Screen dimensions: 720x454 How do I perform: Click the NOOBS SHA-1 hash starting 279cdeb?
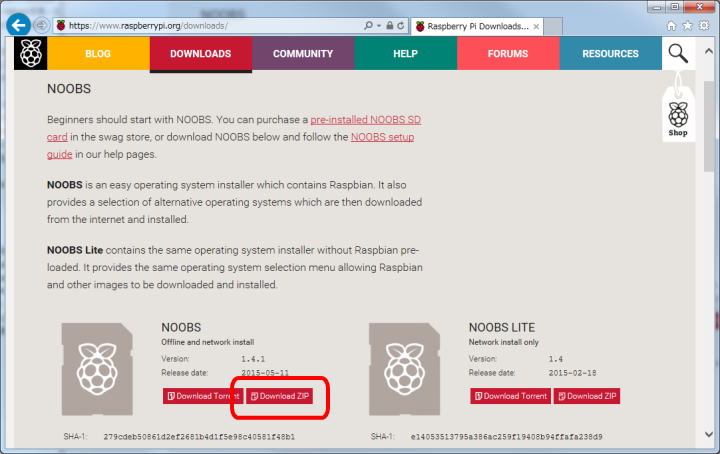click(199, 437)
